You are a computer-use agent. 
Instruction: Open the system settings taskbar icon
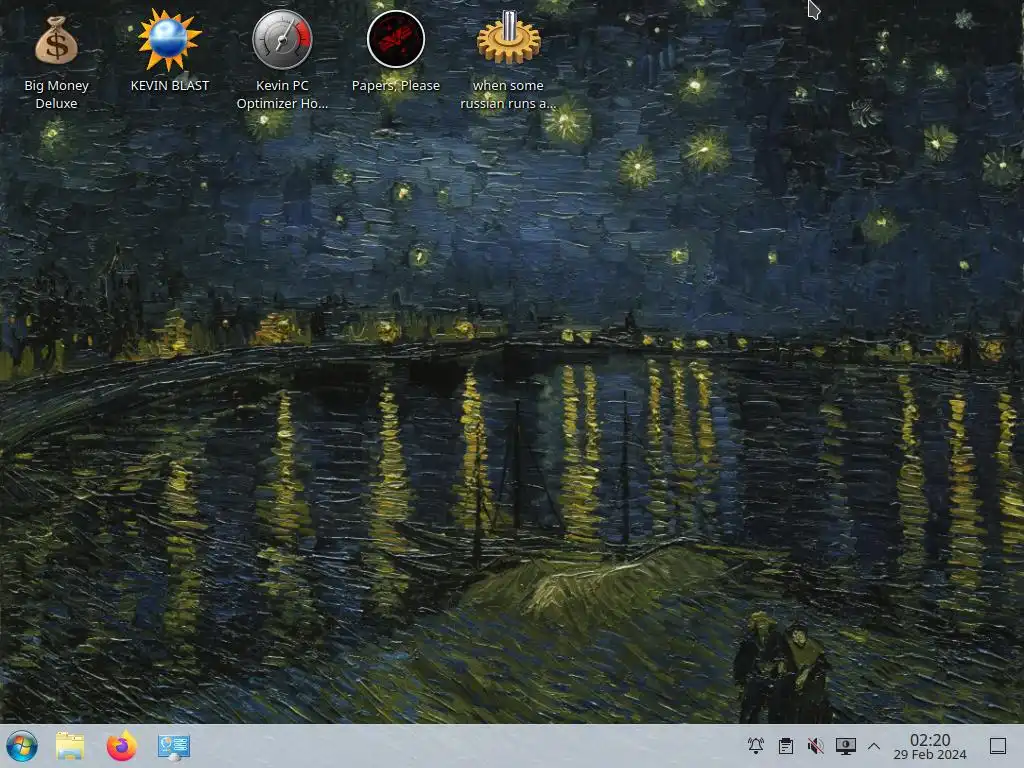[x=174, y=746]
